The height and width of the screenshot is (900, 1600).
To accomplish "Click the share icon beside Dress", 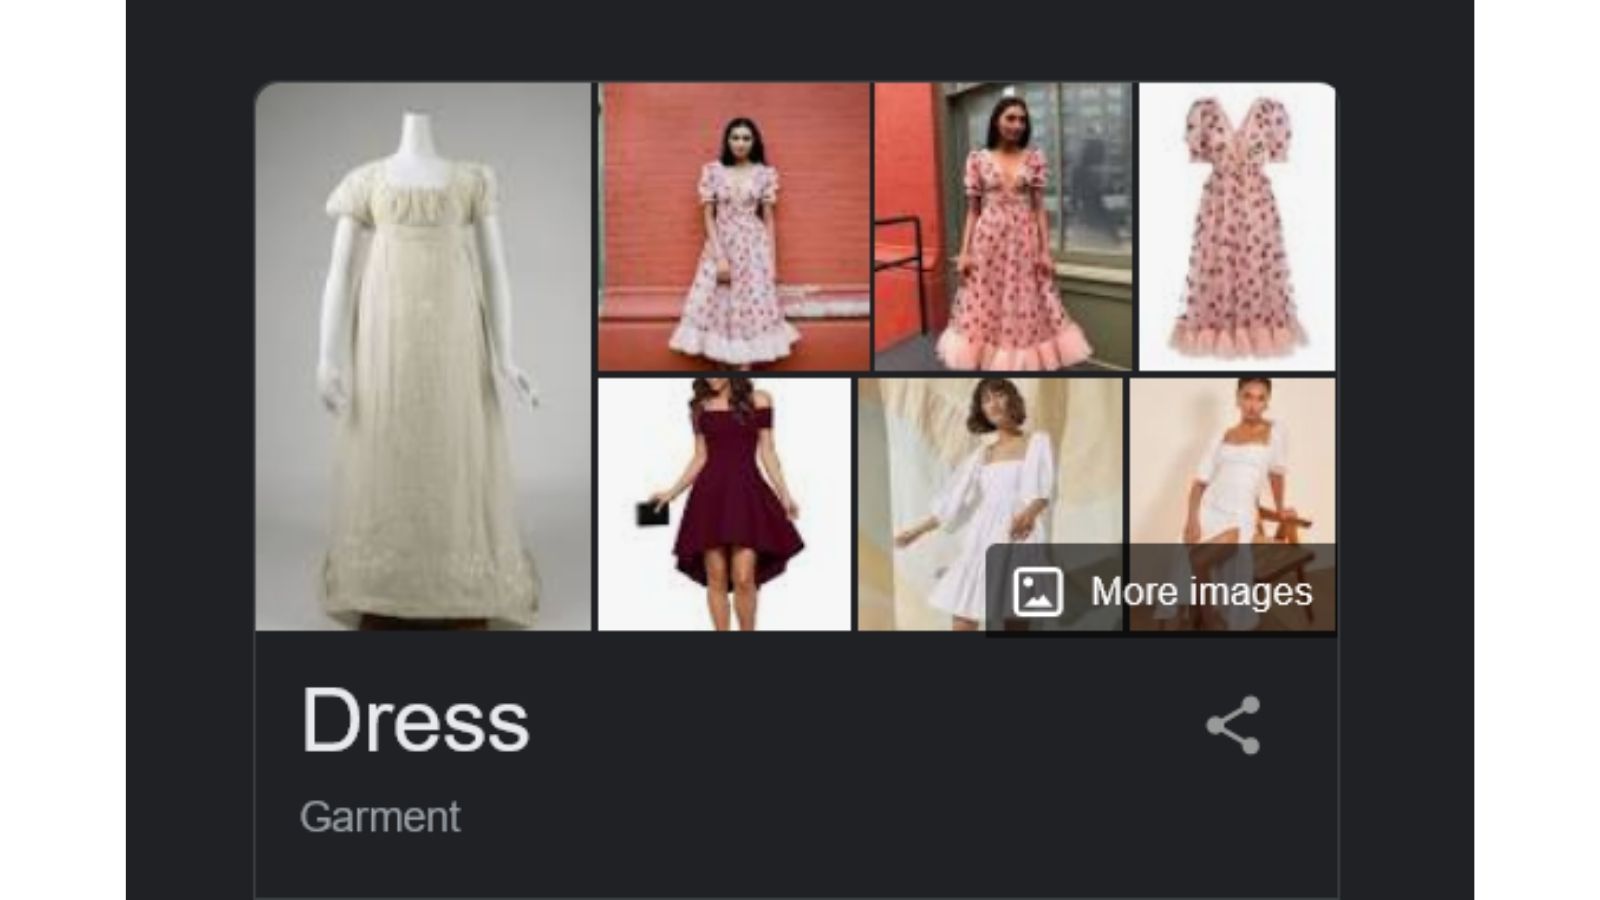I will coord(1233,725).
